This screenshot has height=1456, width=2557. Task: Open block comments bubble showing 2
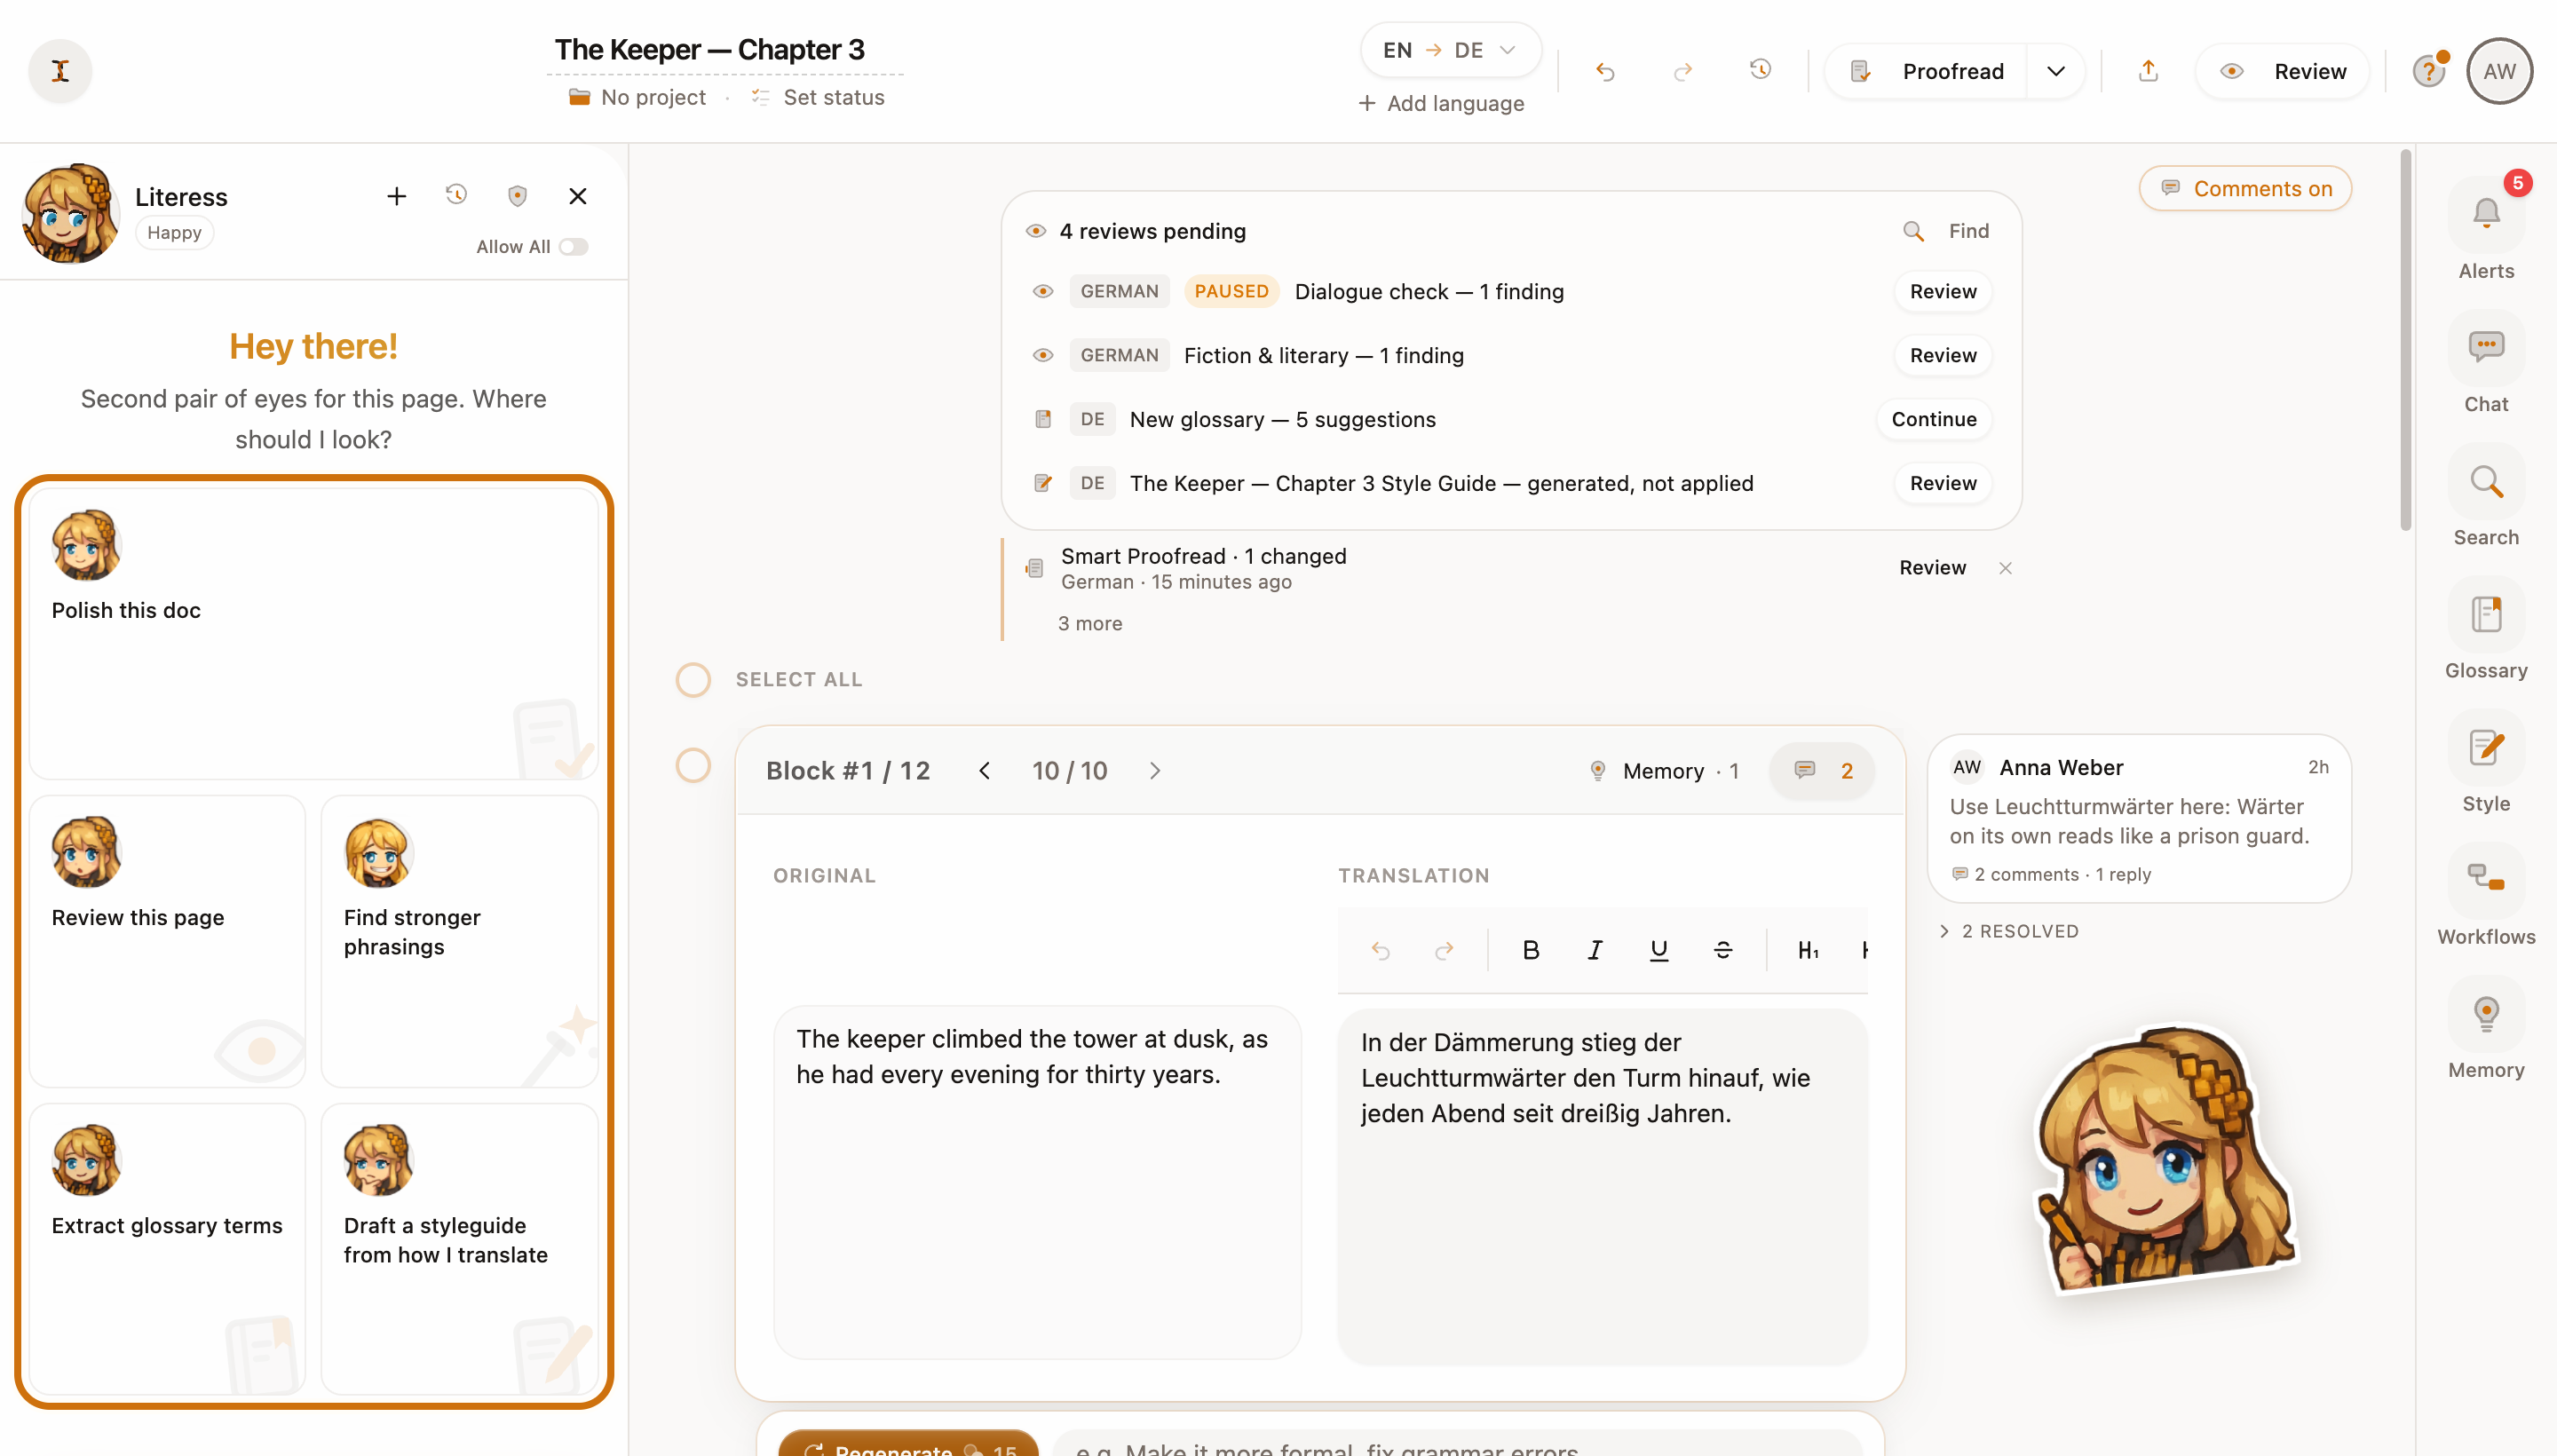click(x=1822, y=771)
